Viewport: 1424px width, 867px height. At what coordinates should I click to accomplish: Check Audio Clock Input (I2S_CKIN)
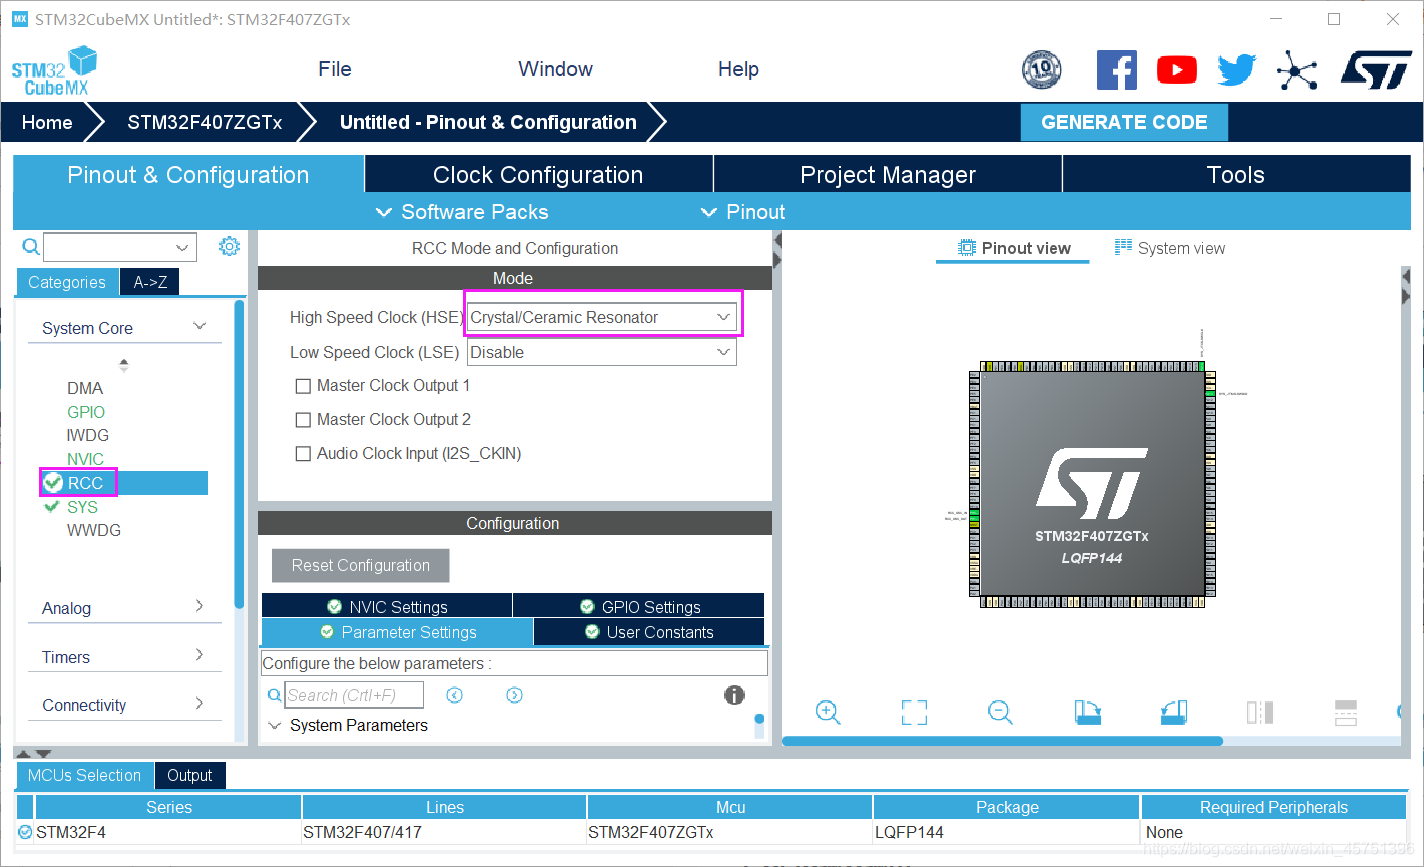[303, 454]
